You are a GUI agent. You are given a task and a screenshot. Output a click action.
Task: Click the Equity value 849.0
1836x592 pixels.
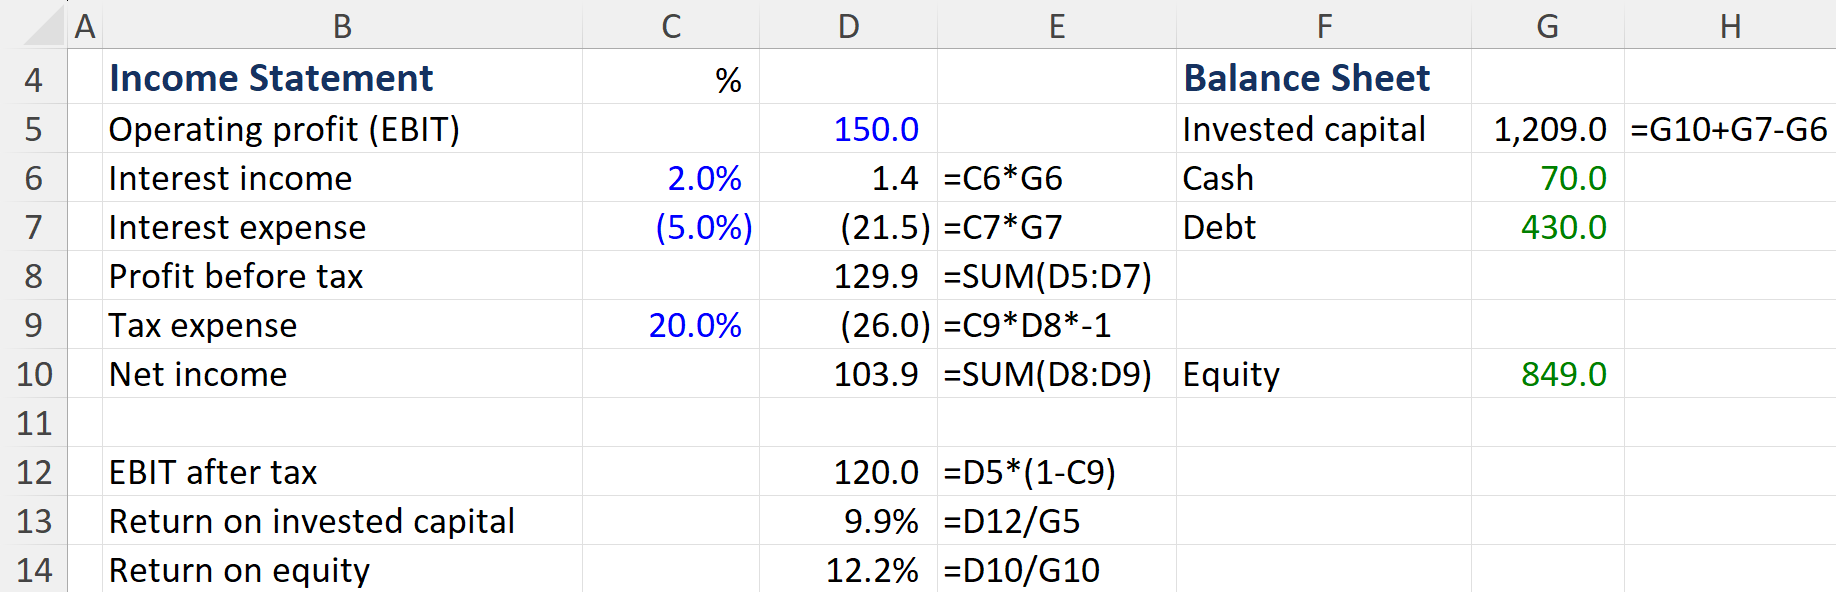[x=1563, y=374]
